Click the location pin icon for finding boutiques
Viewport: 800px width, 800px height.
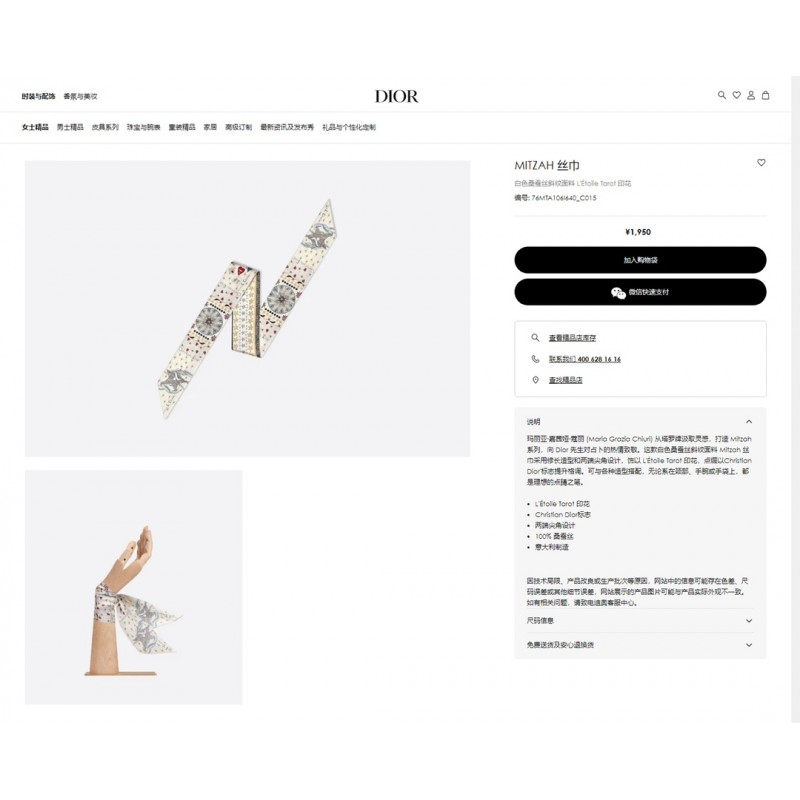point(535,380)
